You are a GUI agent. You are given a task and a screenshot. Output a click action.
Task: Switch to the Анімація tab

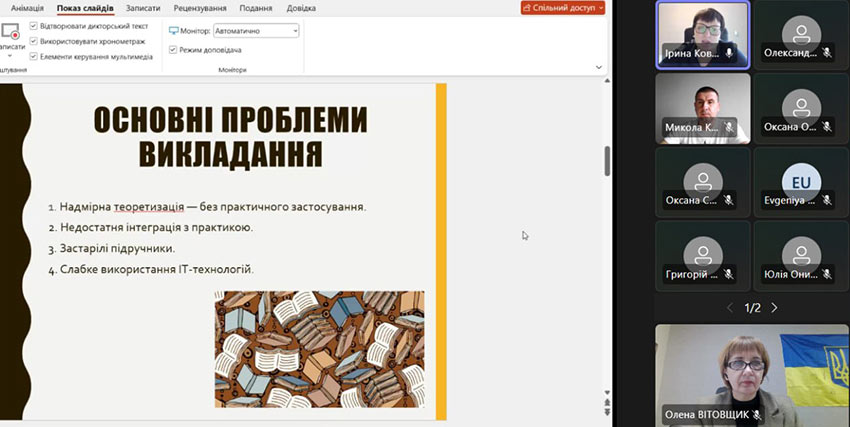pyautogui.click(x=27, y=8)
